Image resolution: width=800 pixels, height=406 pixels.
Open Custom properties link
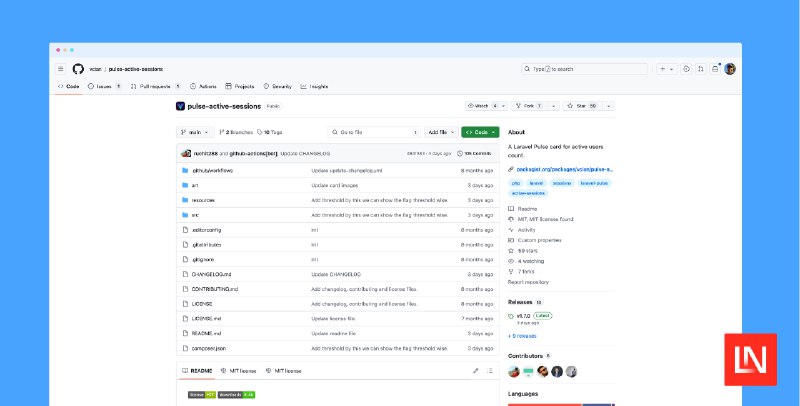coord(534,240)
